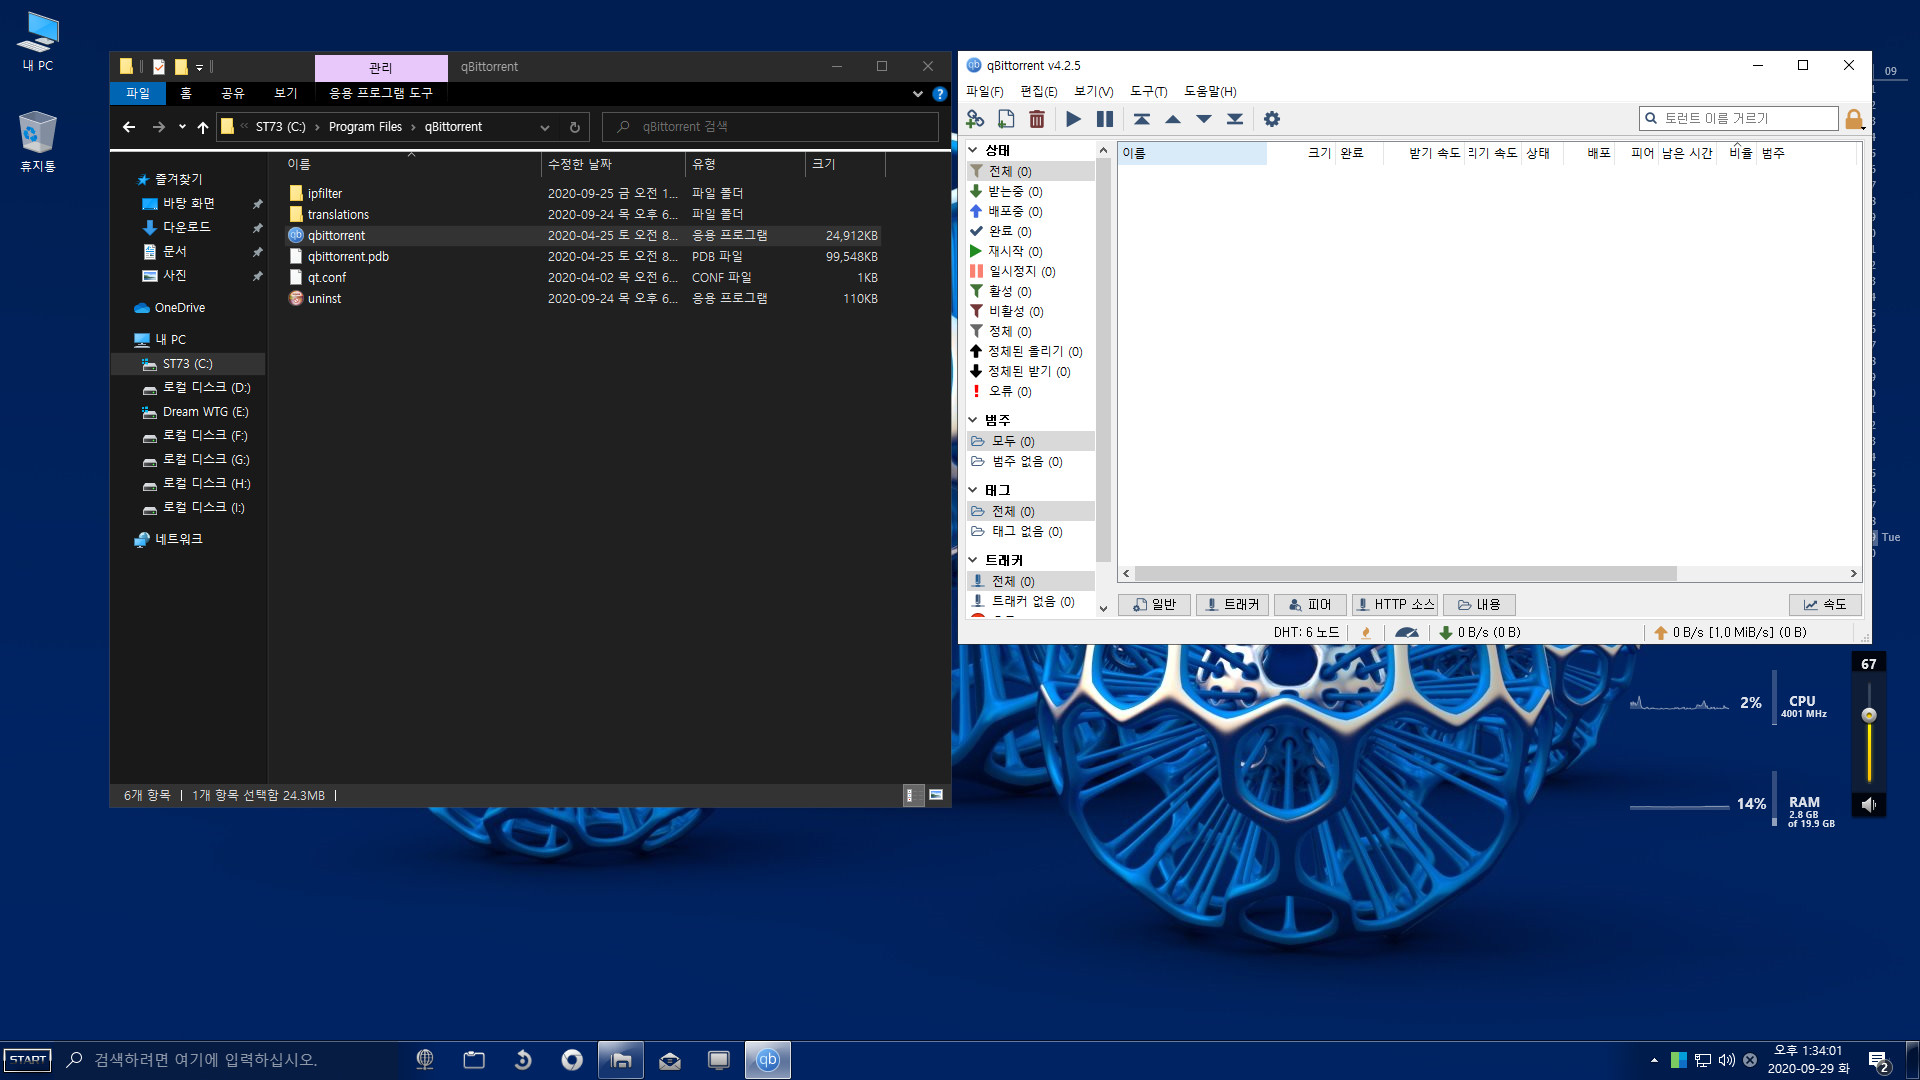Open 파일(F) menu in qBittorrent
This screenshot has width=1920, height=1080.
coord(985,91)
